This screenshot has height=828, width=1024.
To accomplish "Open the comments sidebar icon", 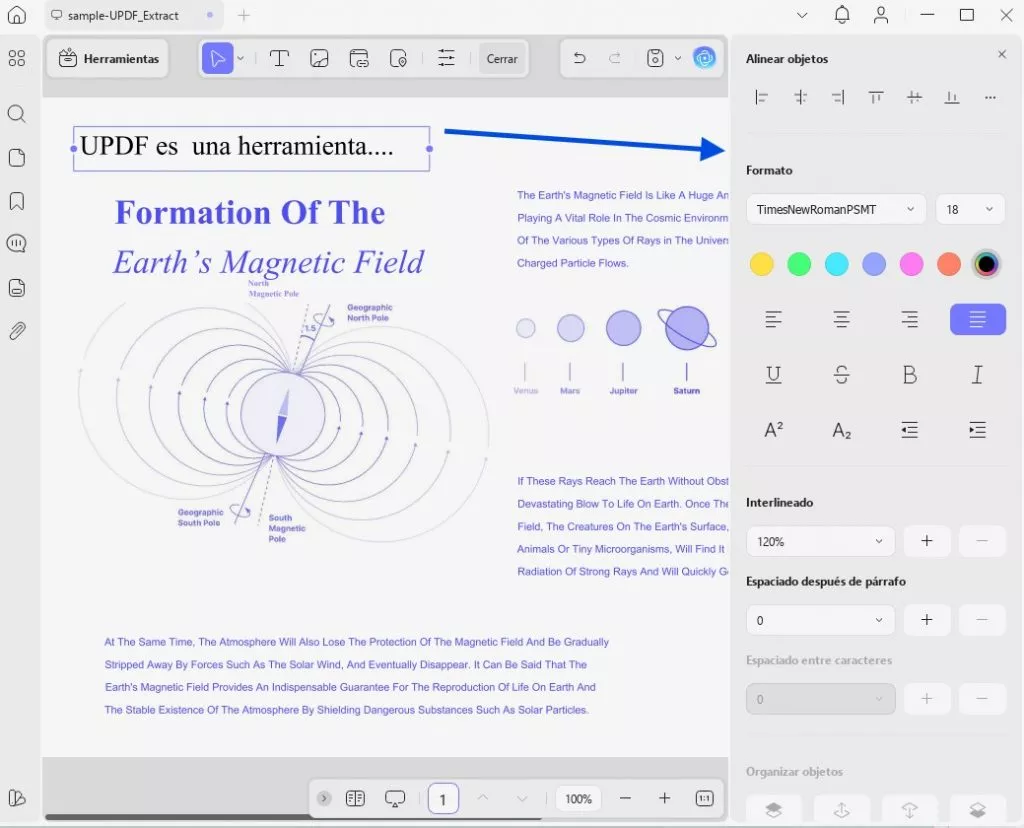I will click(16, 244).
